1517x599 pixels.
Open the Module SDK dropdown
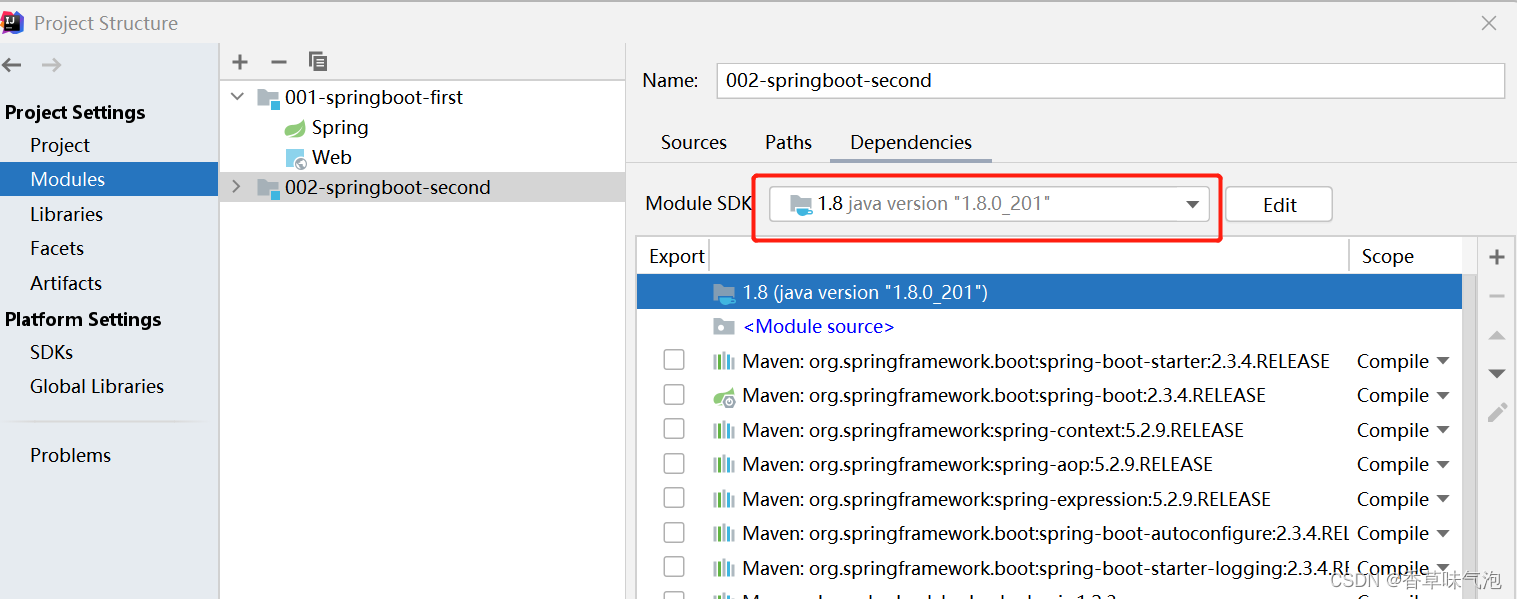(x=989, y=204)
